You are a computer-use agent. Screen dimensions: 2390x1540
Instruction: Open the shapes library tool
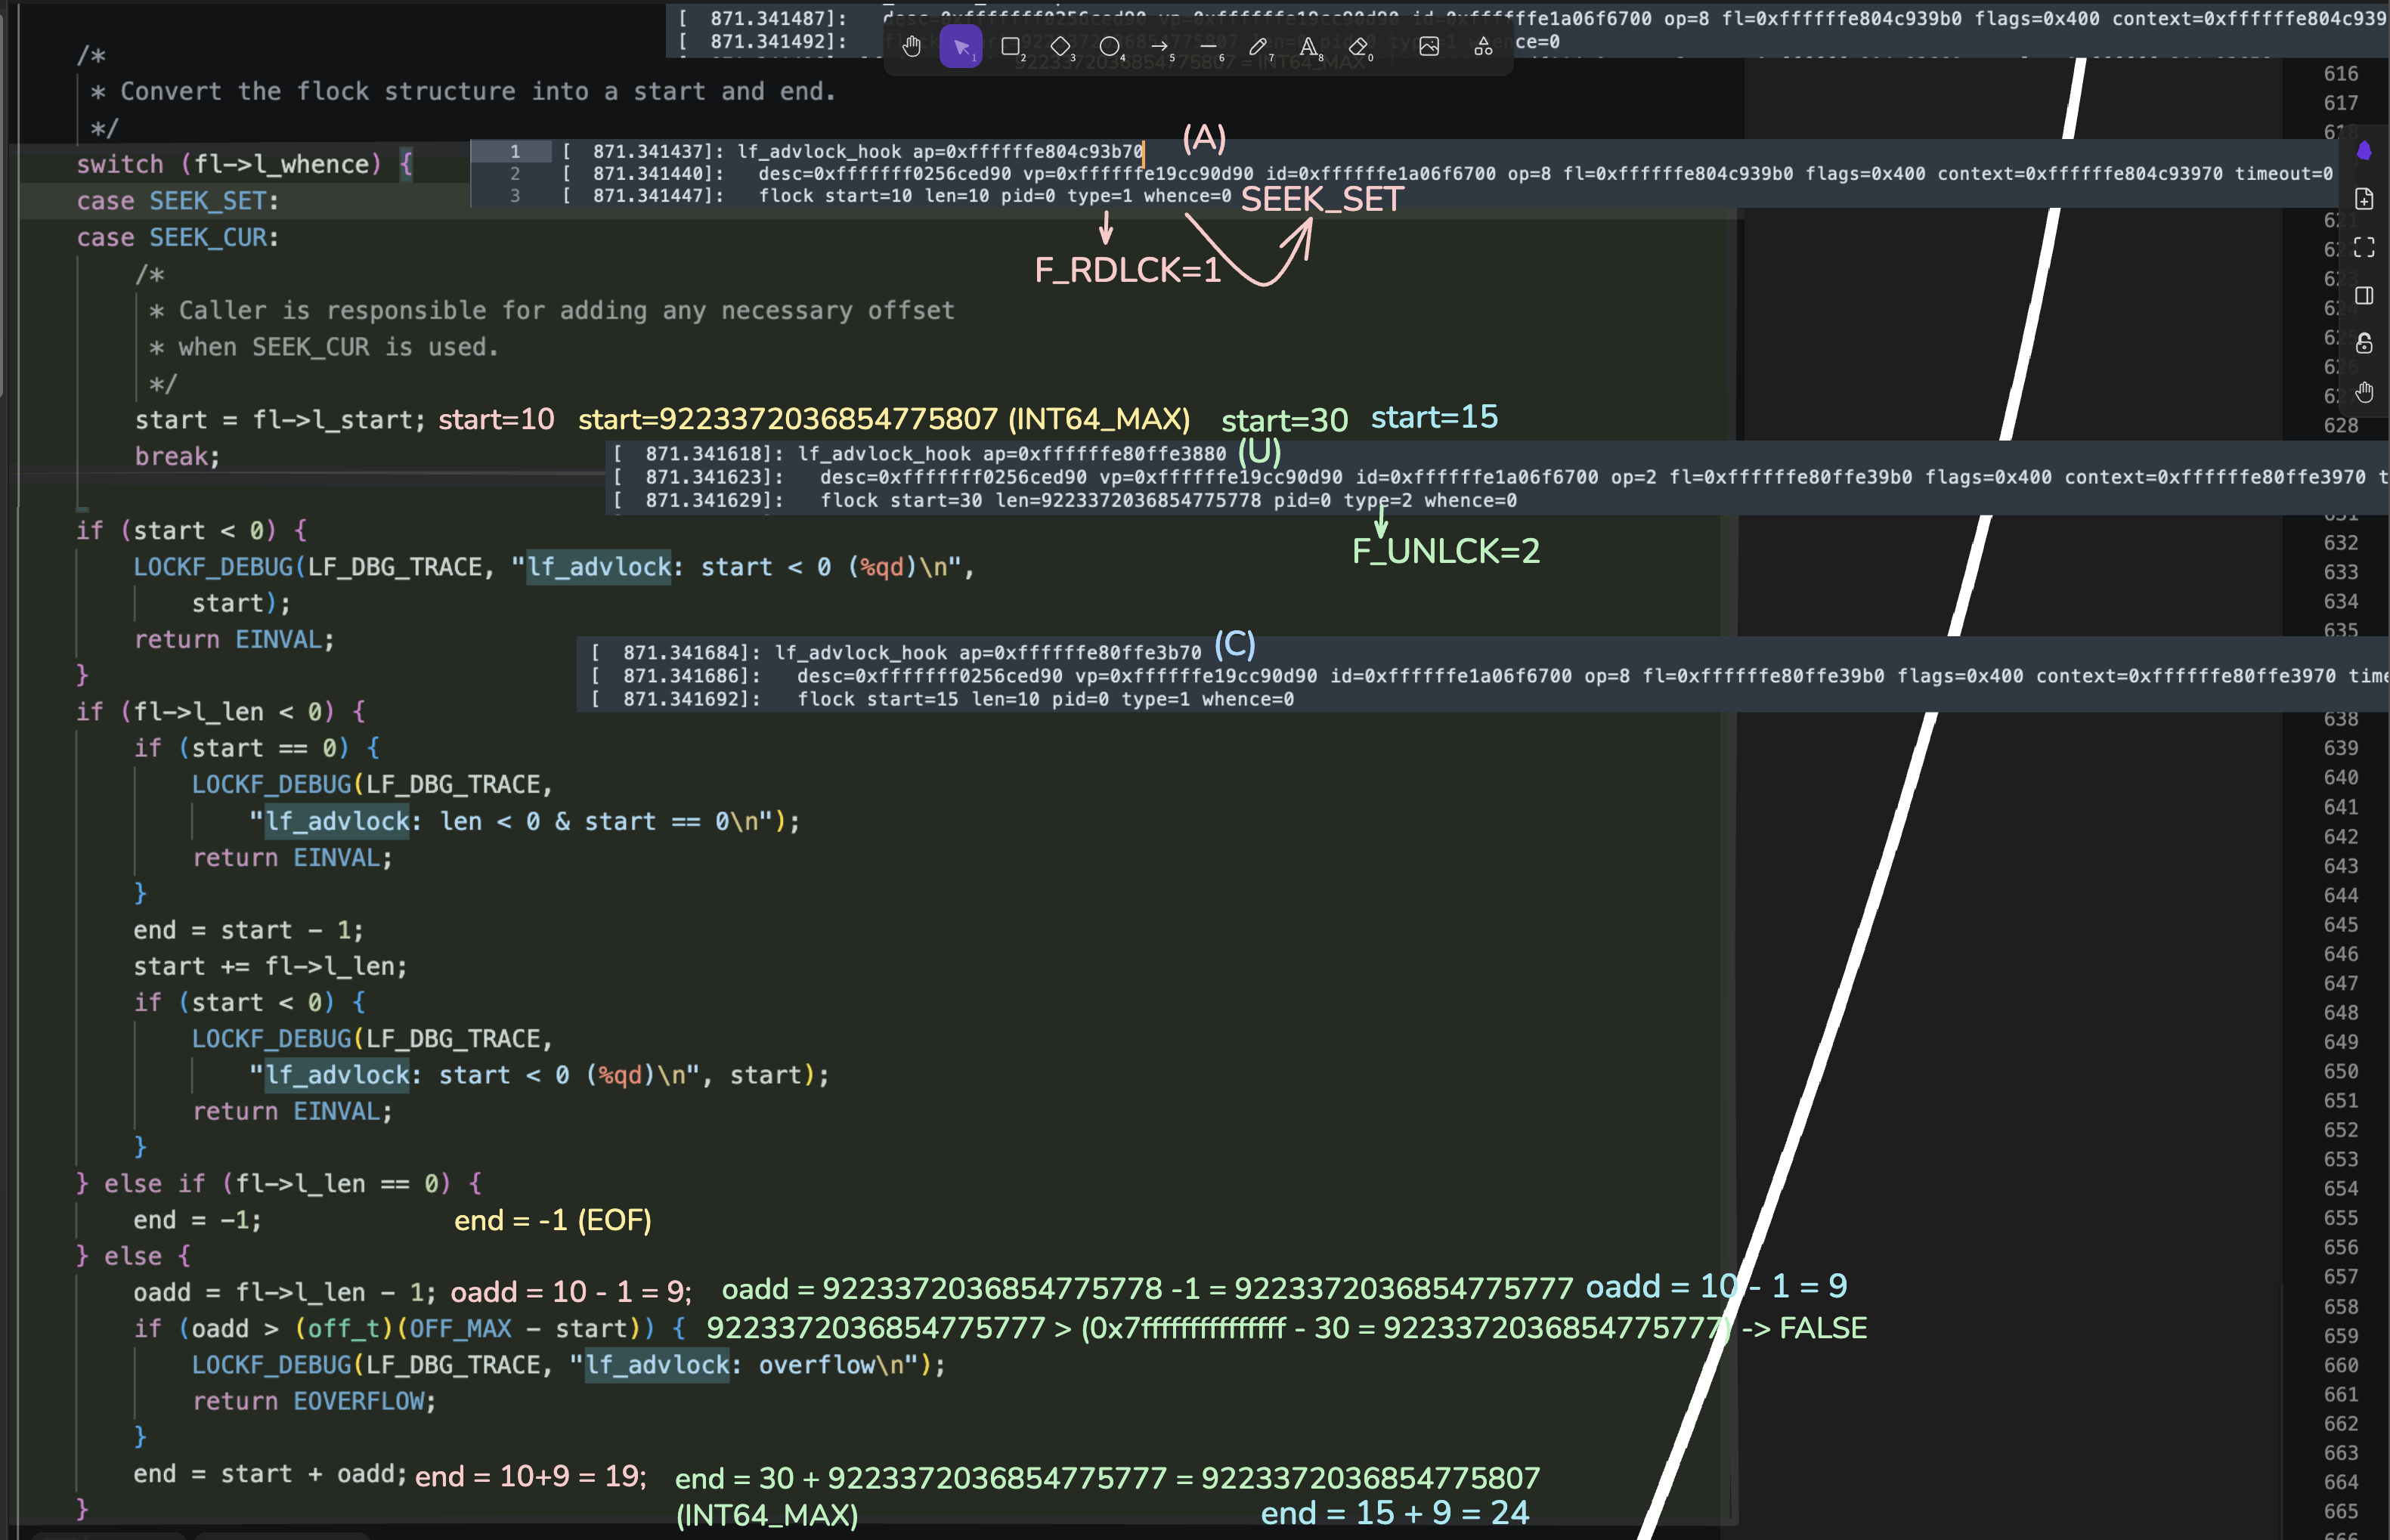pyautogui.click(x=1483, y=46)
